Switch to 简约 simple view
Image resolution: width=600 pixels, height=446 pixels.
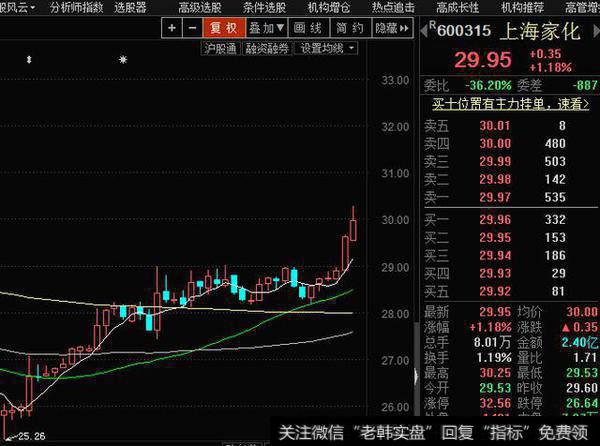[x=350, y=28]
